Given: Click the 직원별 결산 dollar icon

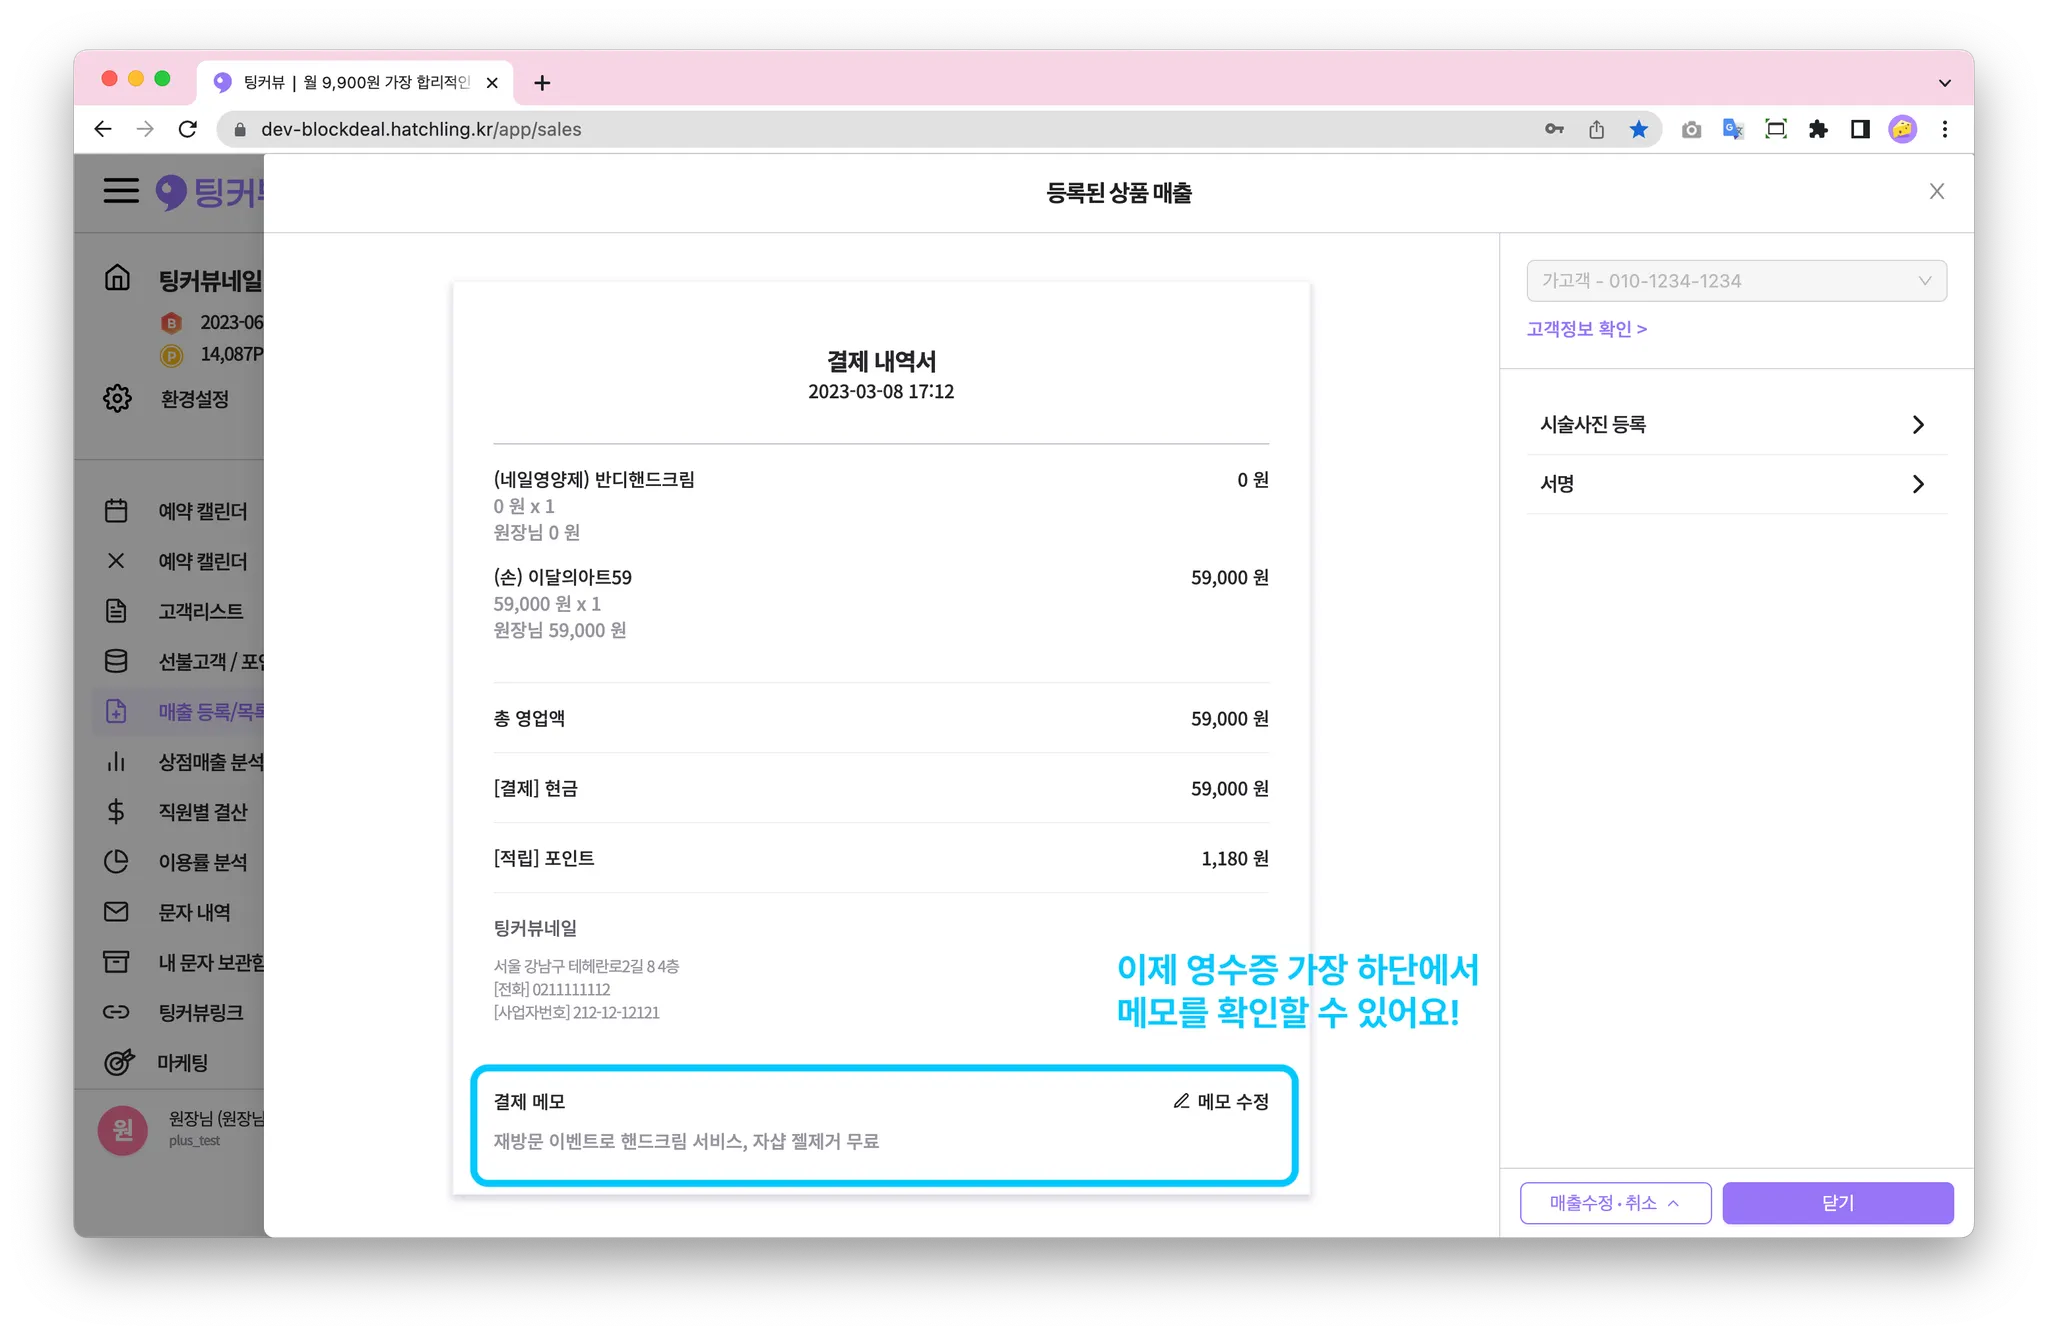Looking at the screenshot, I should click(x=116, y=811).
